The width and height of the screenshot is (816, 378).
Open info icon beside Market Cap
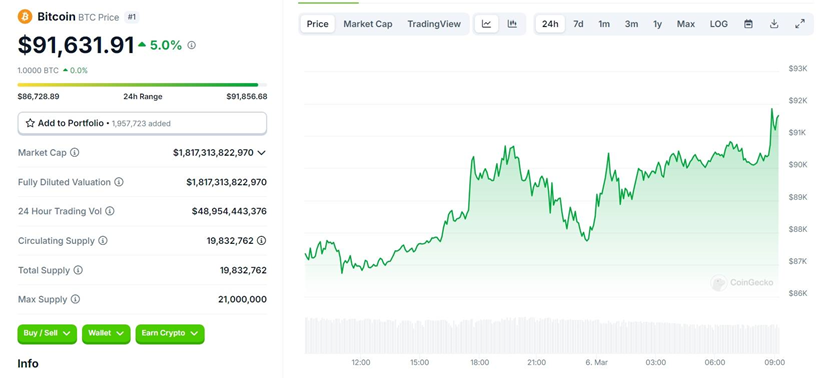pyautogui.click(x=75, y=153)
